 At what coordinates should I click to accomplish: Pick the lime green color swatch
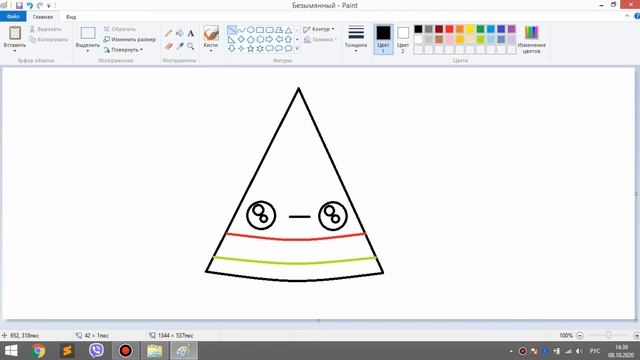pos(480,40)
